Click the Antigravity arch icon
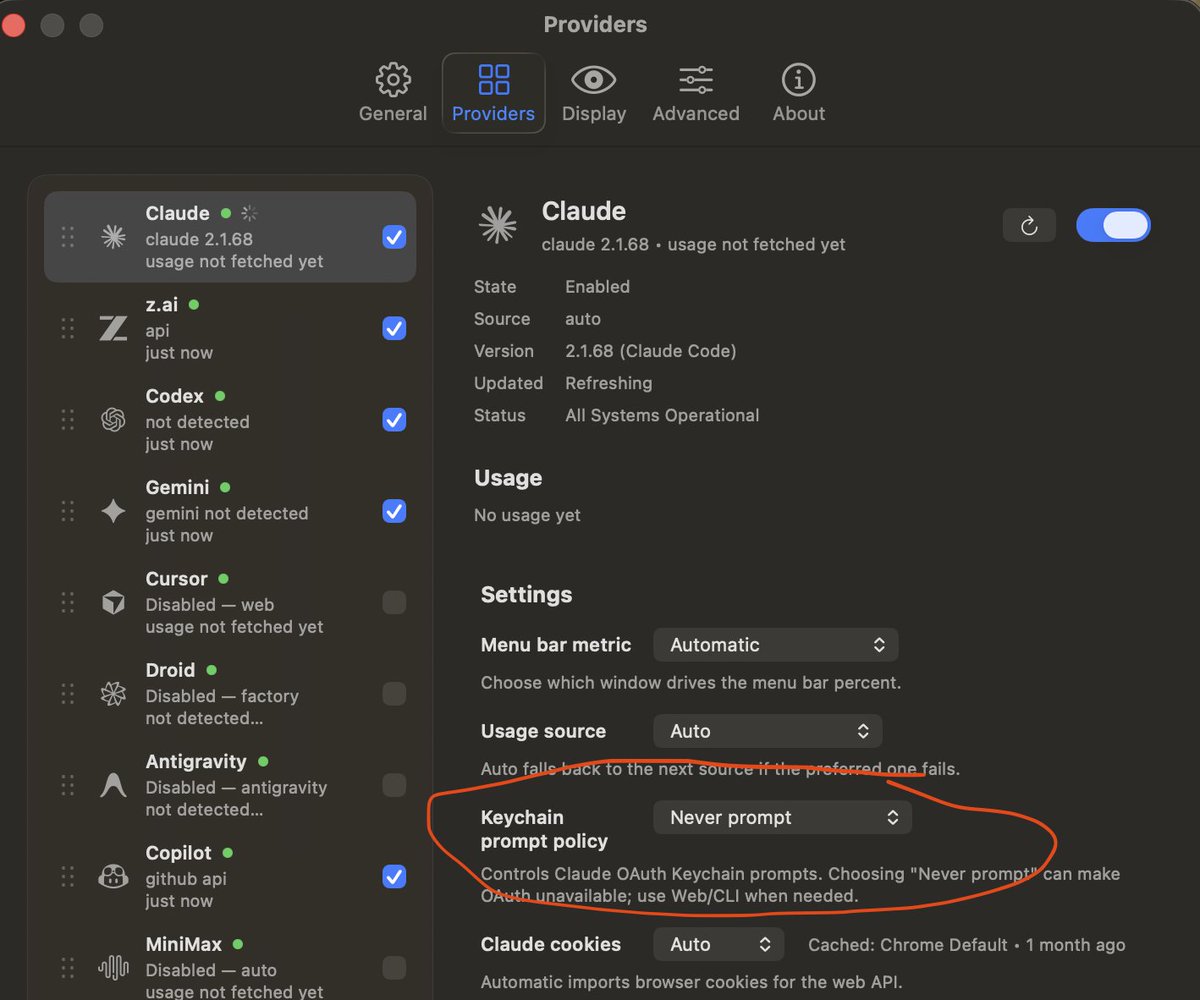The height and width of the screenshot is (1000, 1200). pos(113,785)
